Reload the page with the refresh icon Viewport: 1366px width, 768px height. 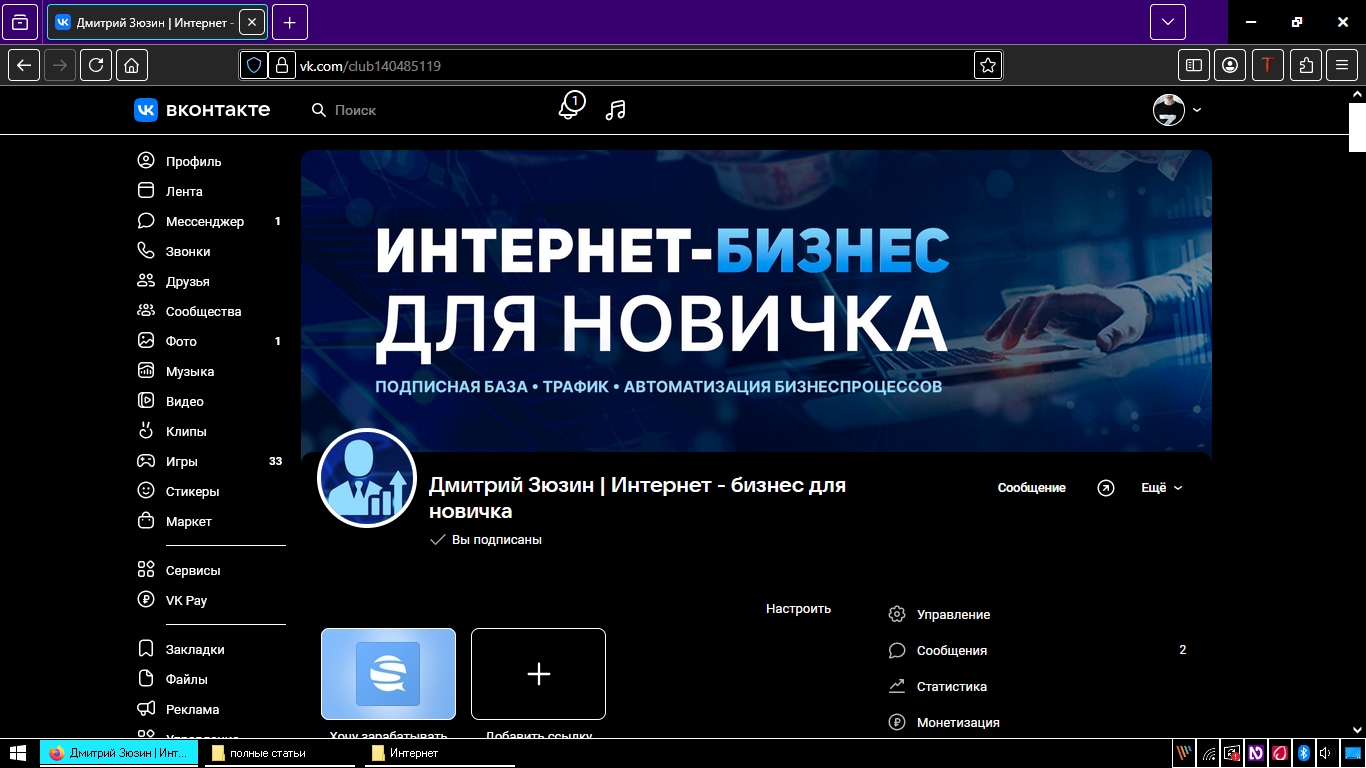pyautogui.click(x=96, y=65)
